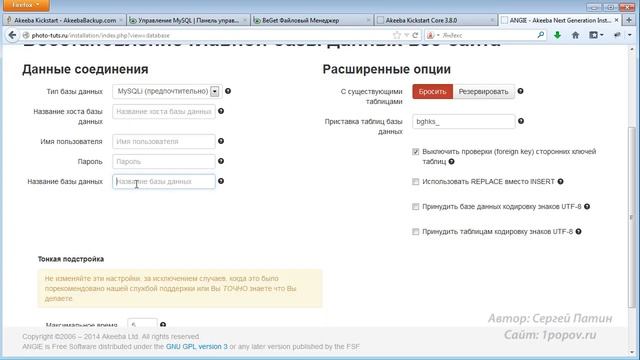The image size is (640, 360).
Task: Go to the browser home page
Action: click(576, 36)
